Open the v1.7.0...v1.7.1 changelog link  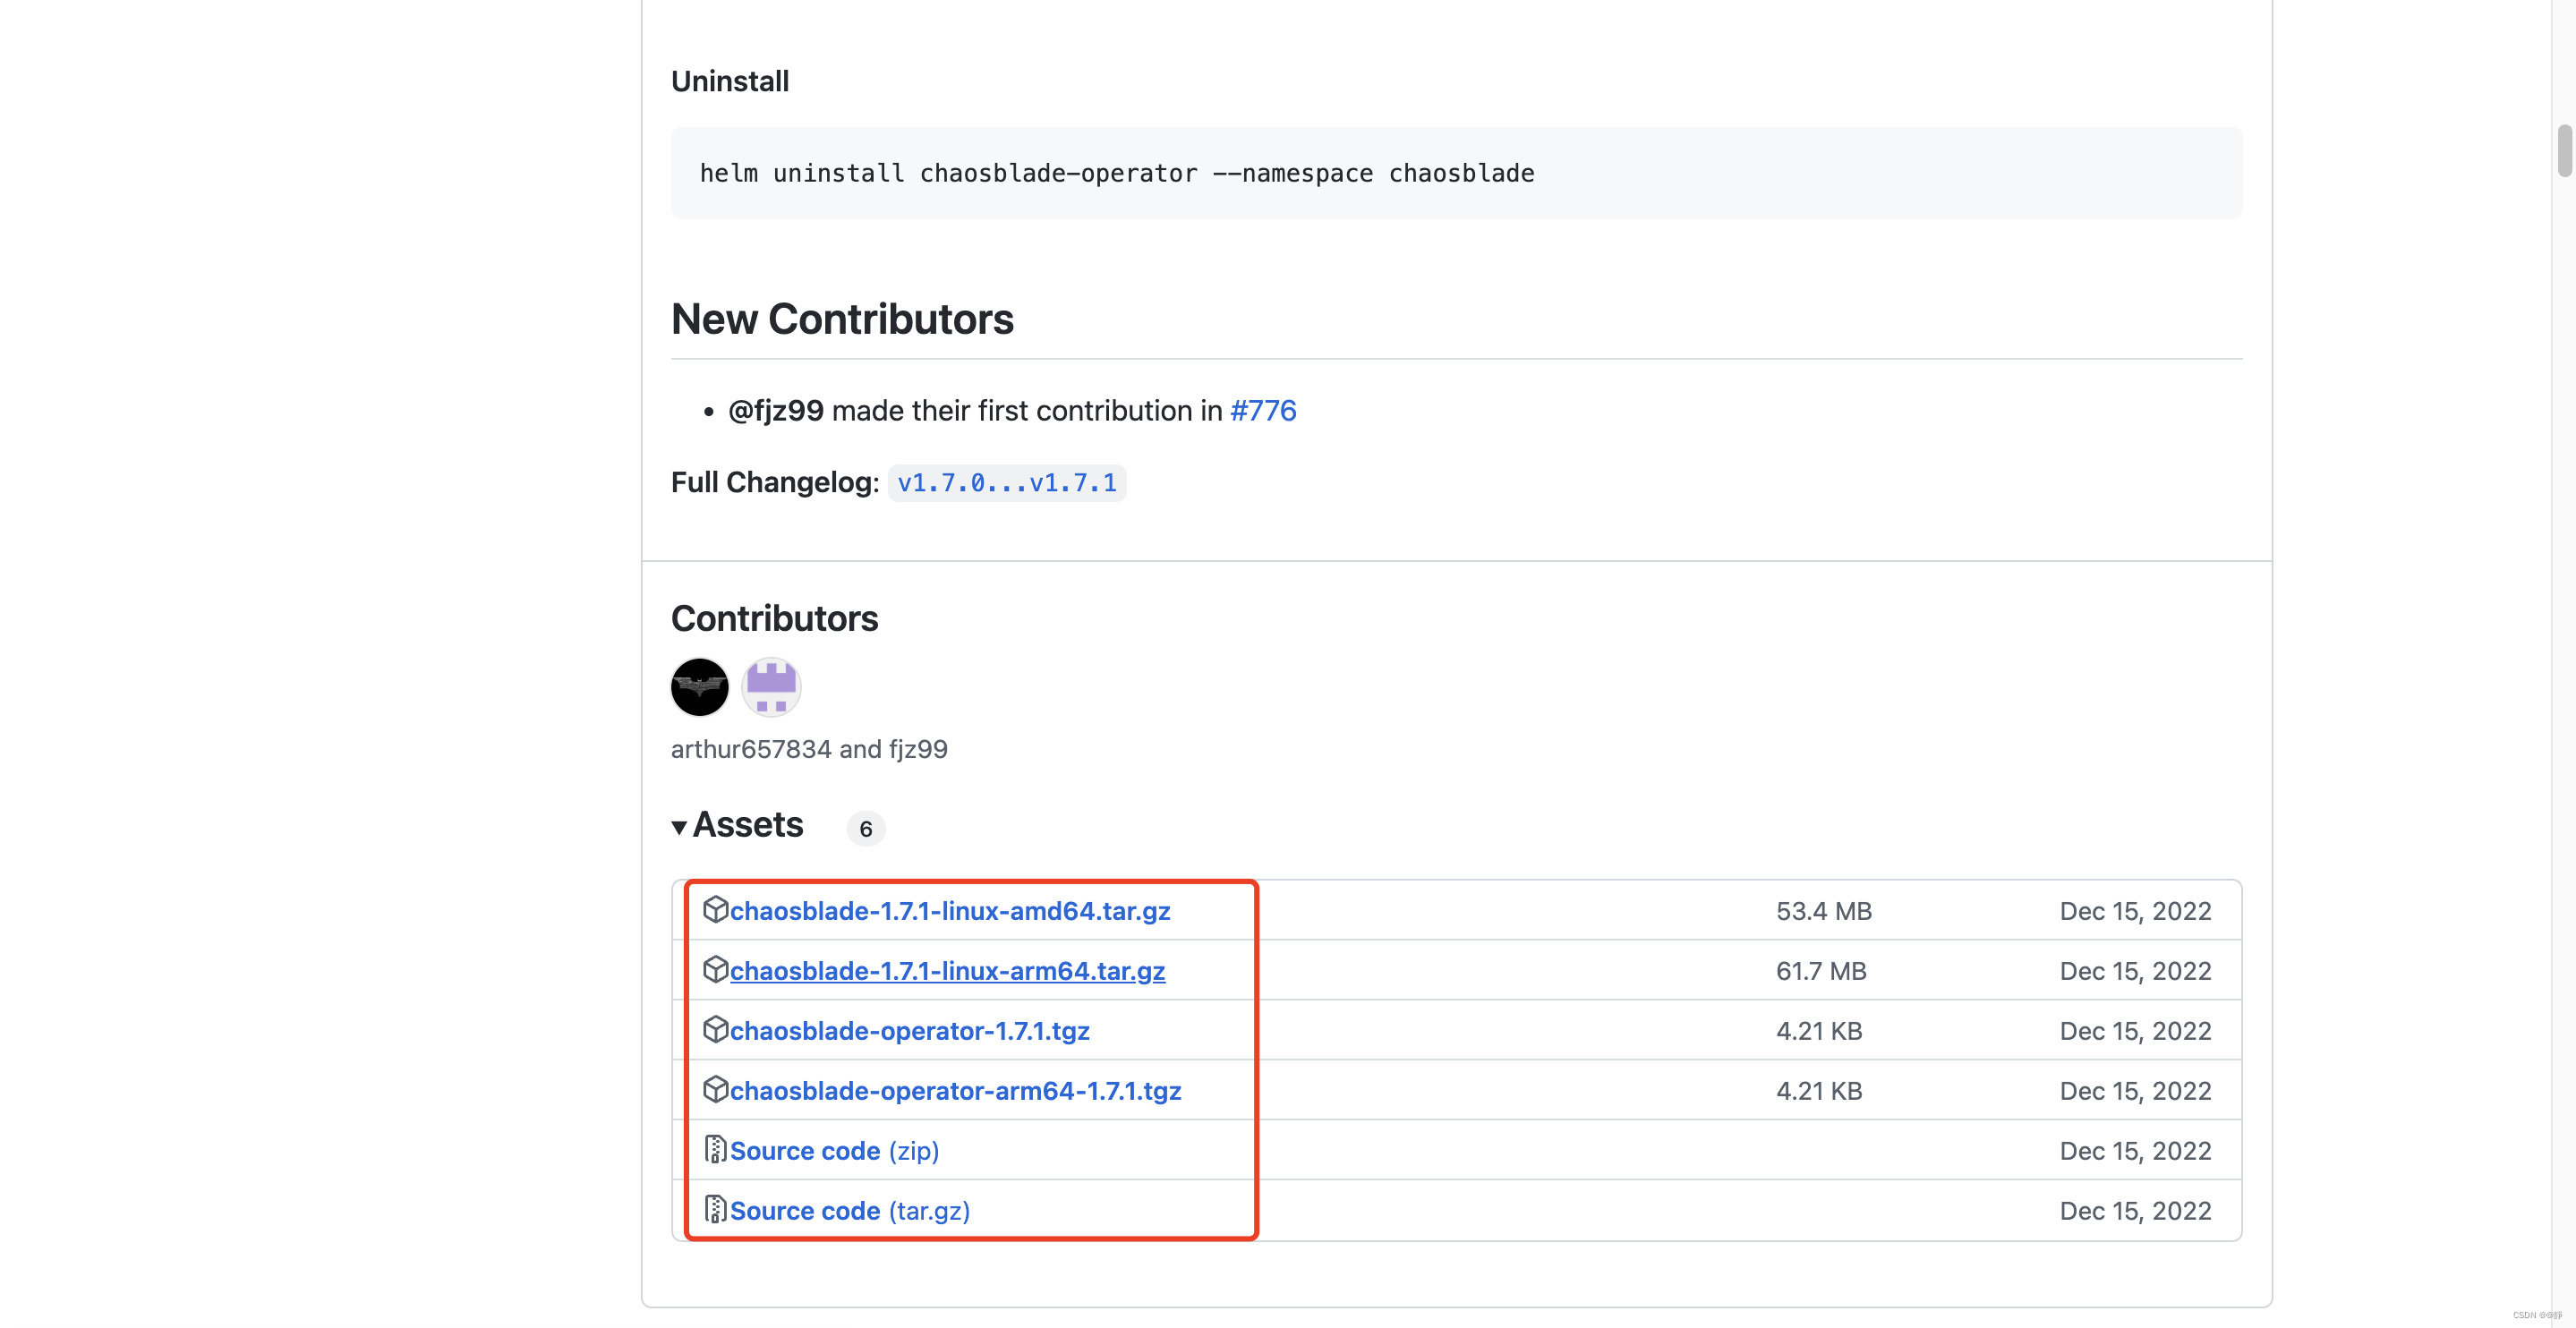coord(1007,483)
